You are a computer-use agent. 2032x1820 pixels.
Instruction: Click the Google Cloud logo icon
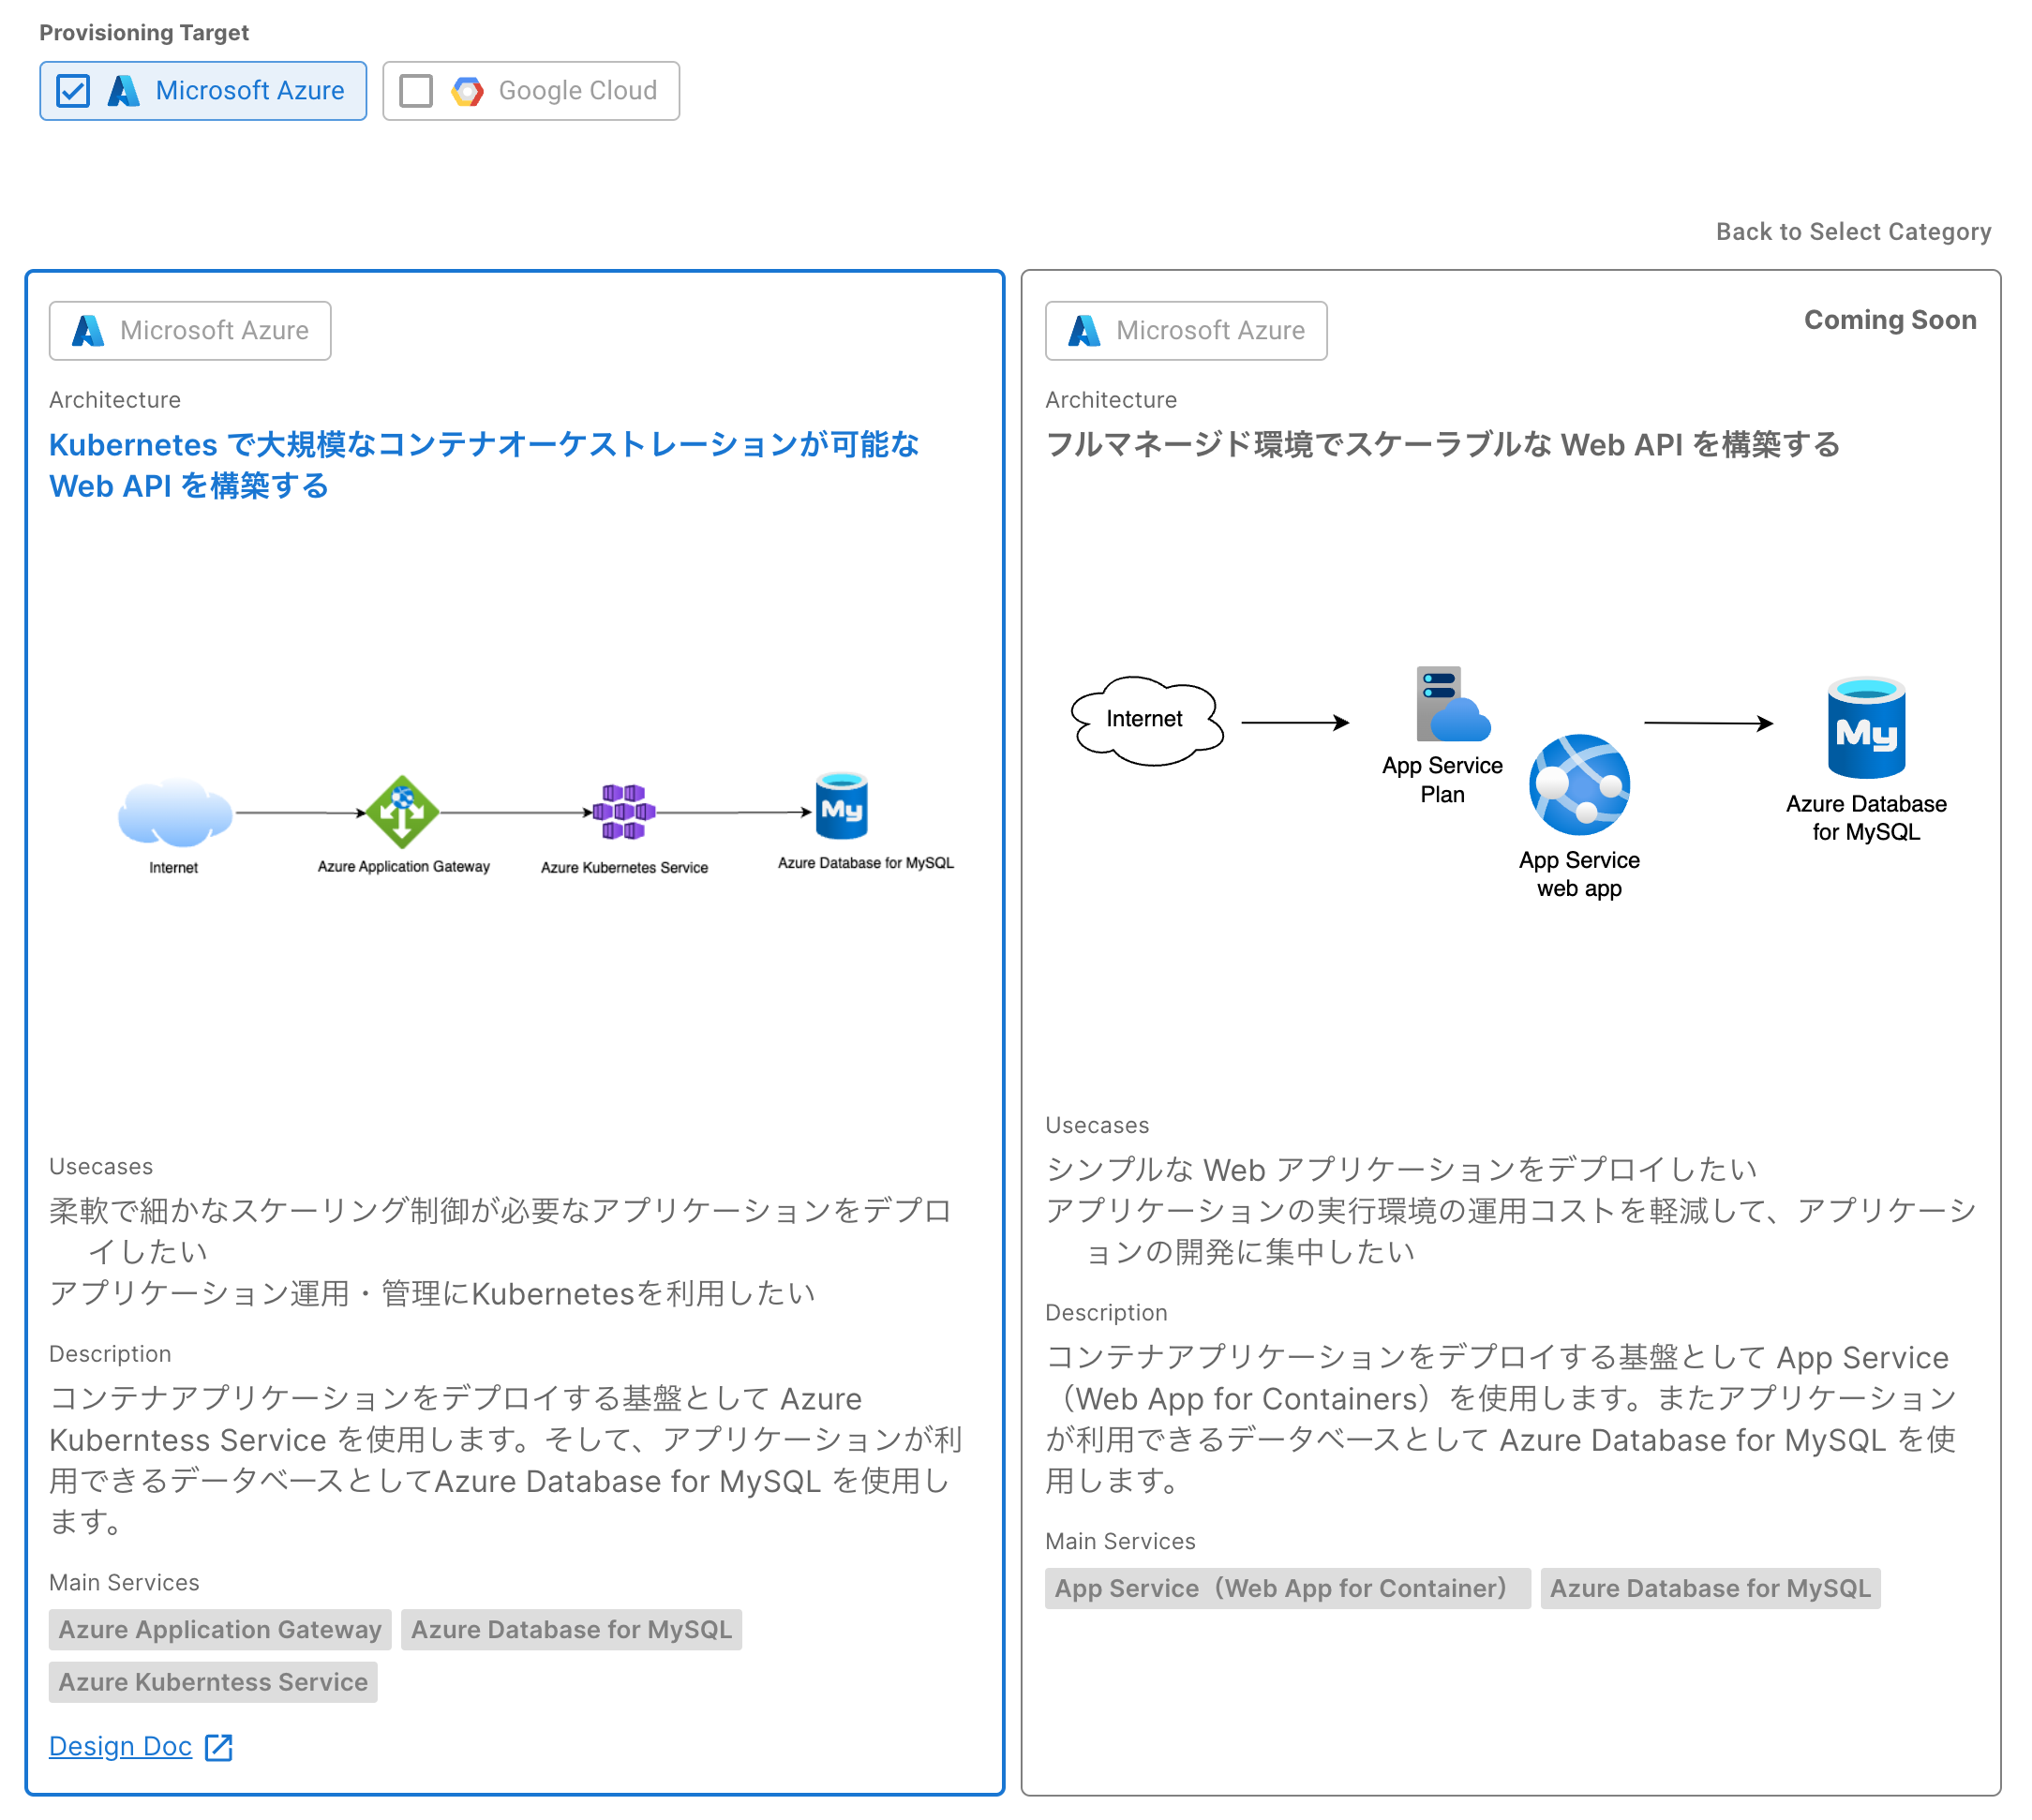(x=467, y=91)
